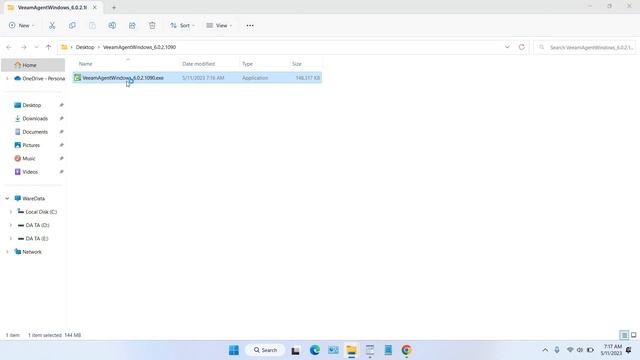
Task: Click the search box for this folder
Action: click(584, 47)
